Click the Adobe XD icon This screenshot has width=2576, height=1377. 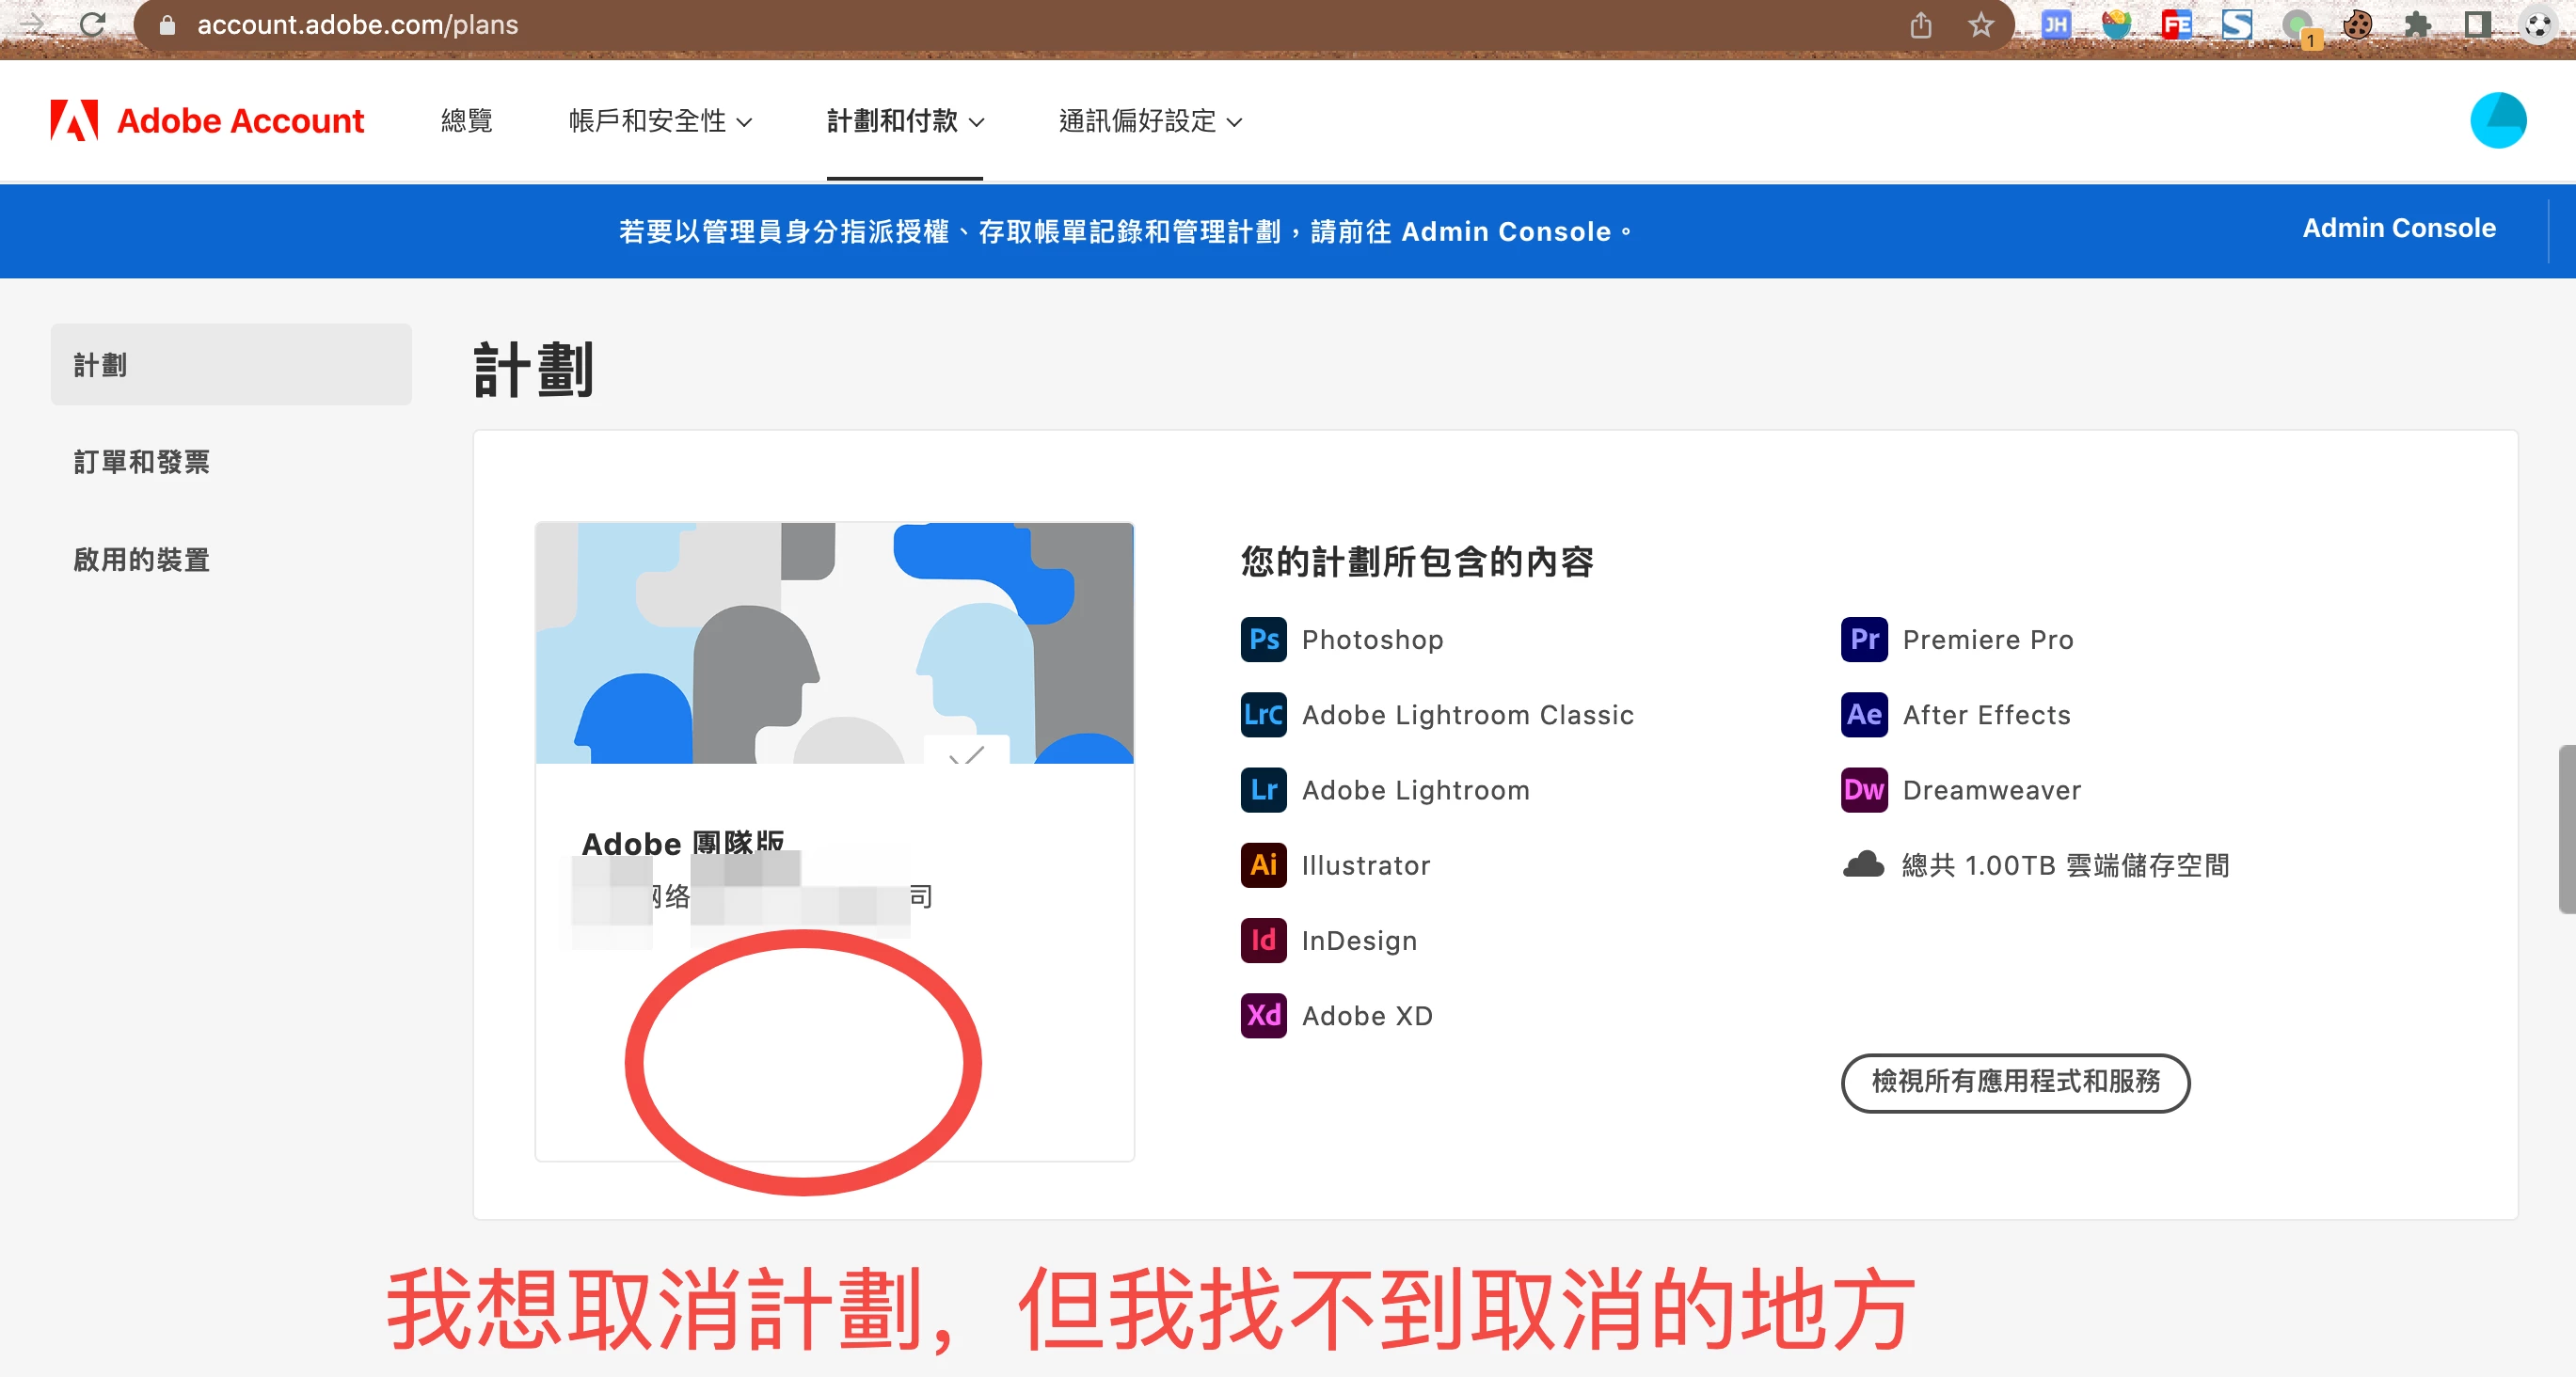coord(1263,1015)
